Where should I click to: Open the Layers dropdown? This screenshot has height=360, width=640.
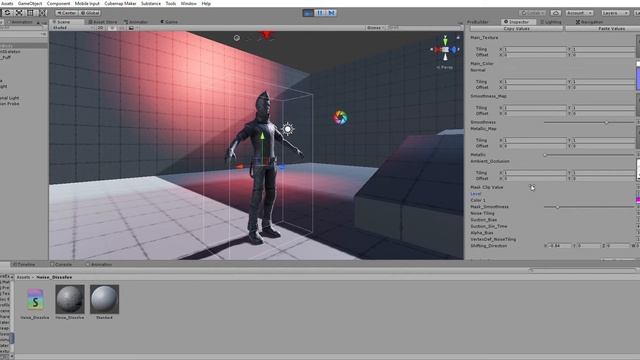(x=615, y=13)
